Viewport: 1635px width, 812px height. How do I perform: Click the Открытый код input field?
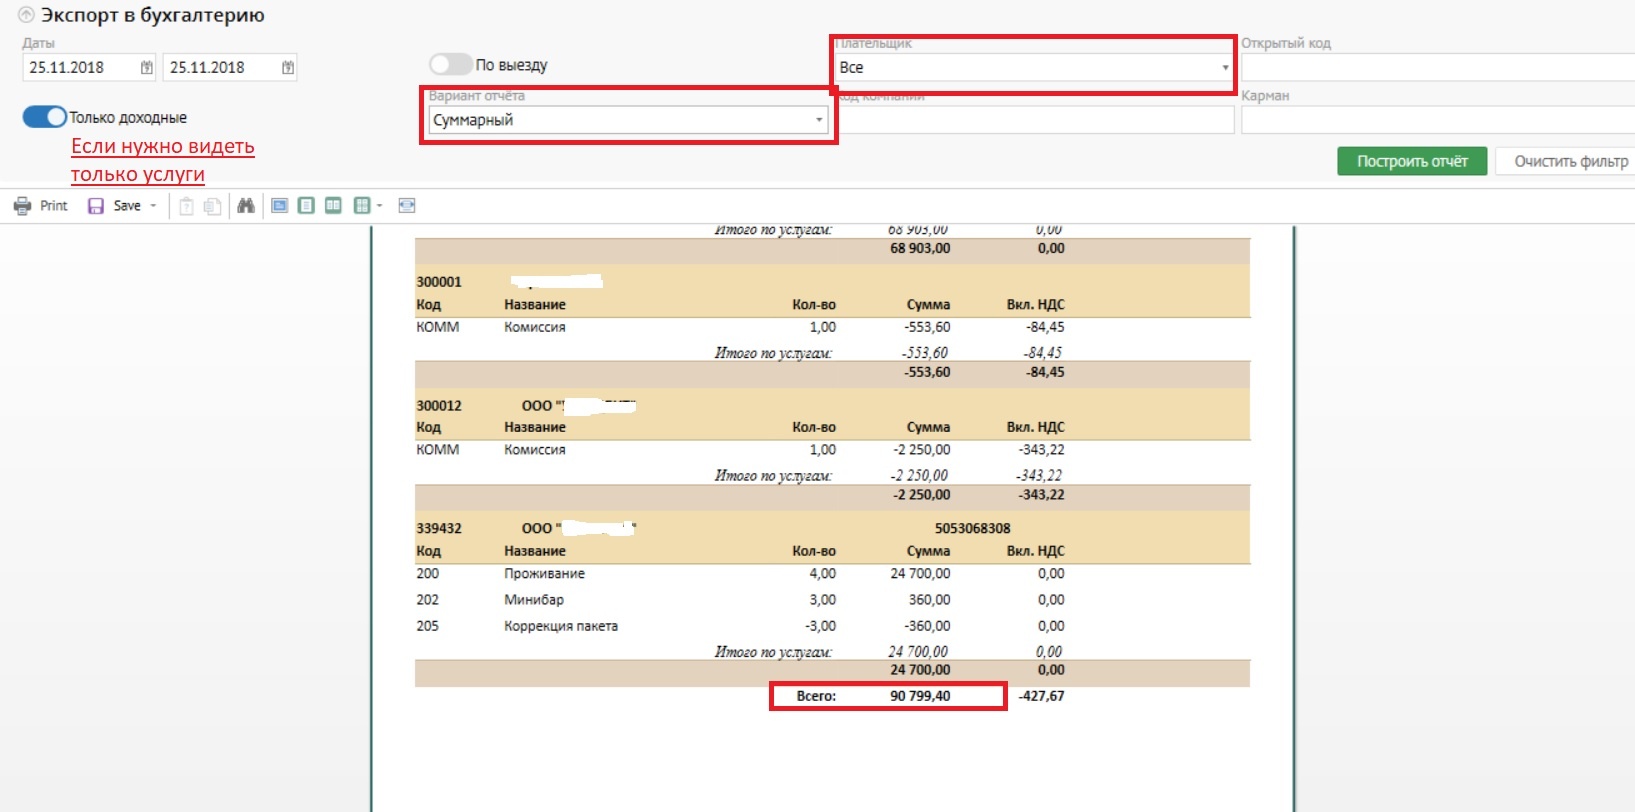1436,68
